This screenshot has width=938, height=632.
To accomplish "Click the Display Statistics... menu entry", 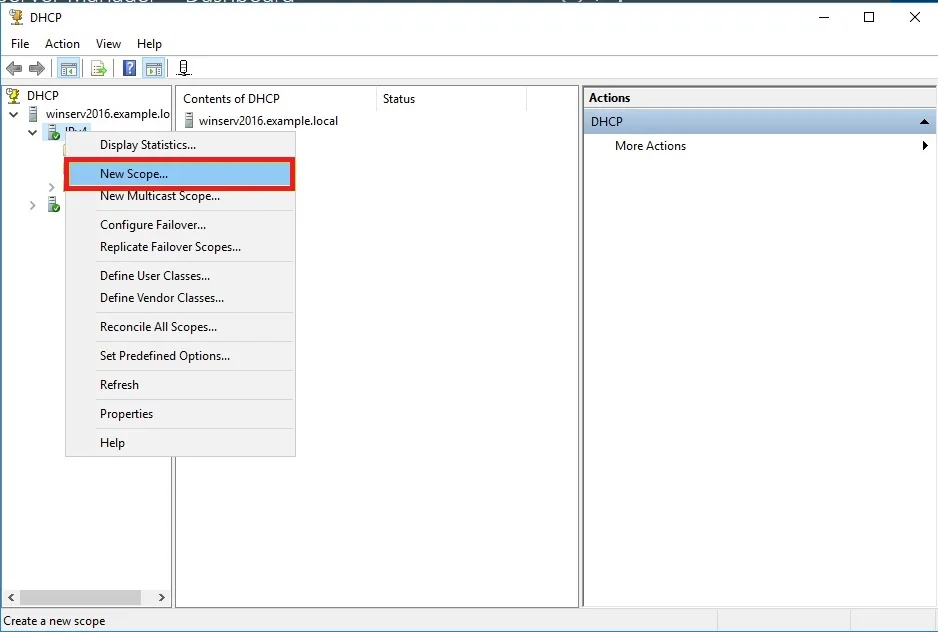I will pyautogui.click(x=148, y=145).
